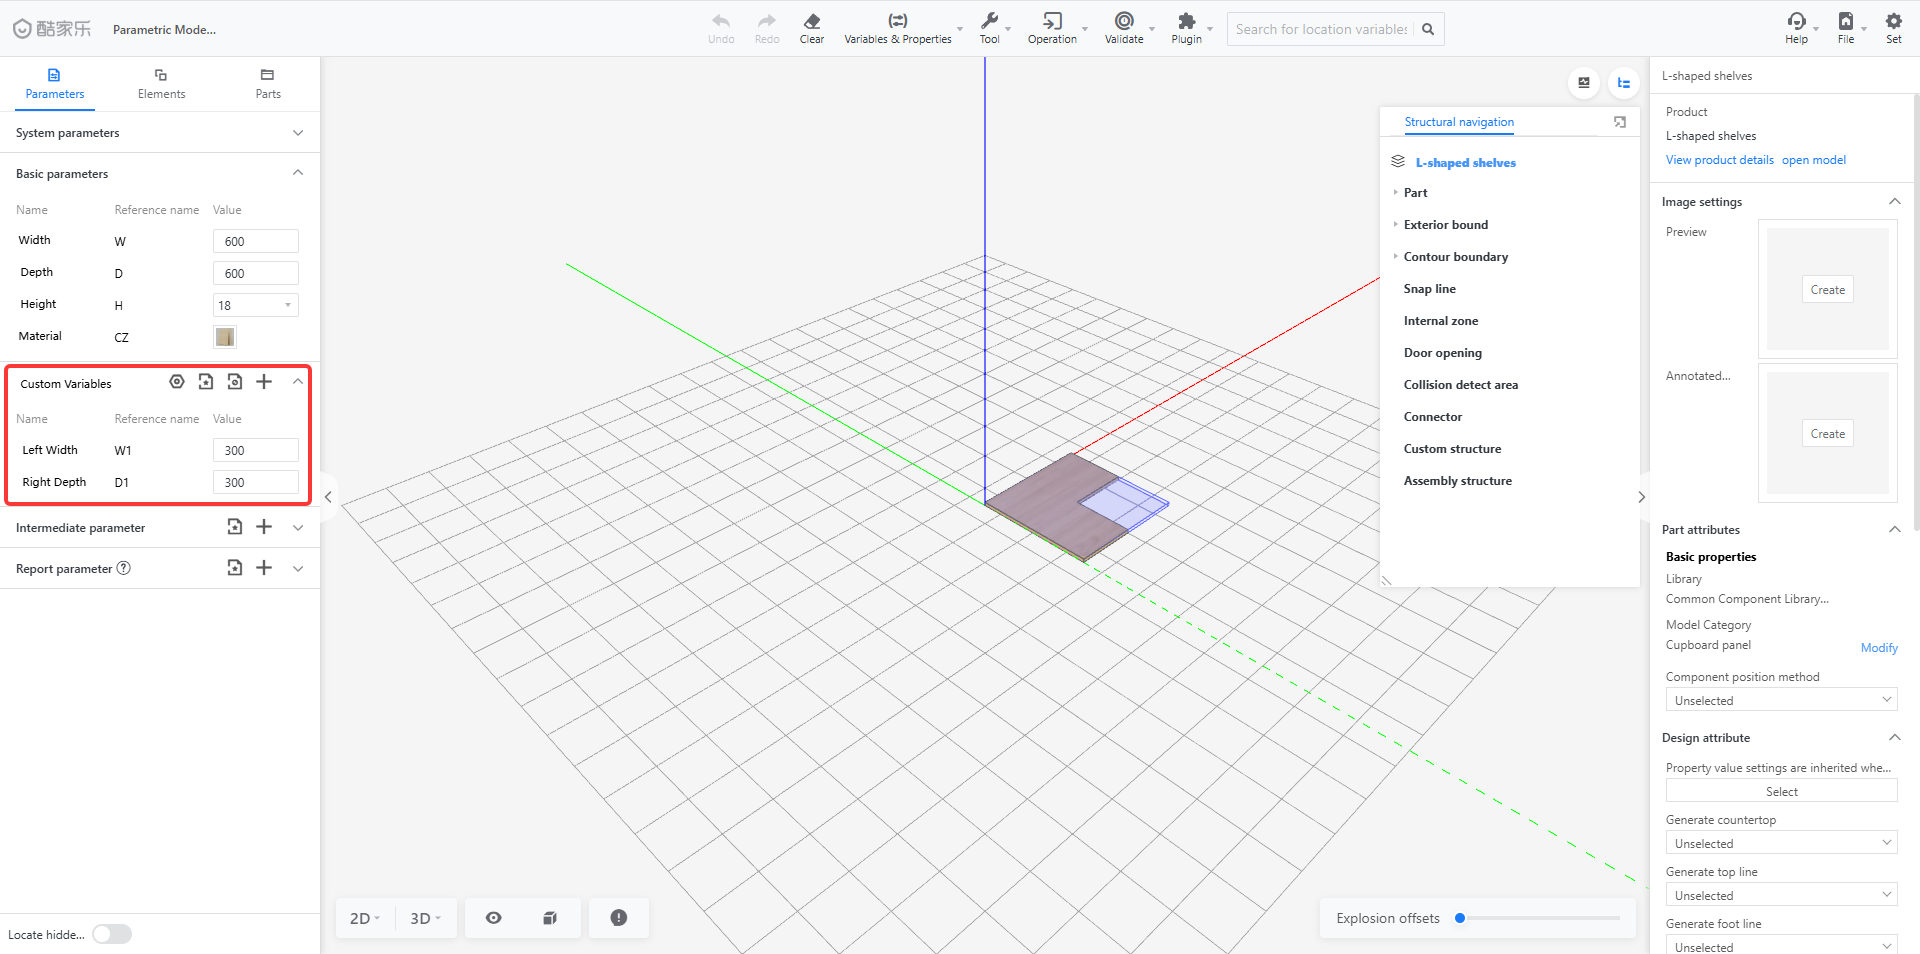Select Snap line in structure tree
This screenshot has height=954, width=1920.
click(x=1429, y=289)
